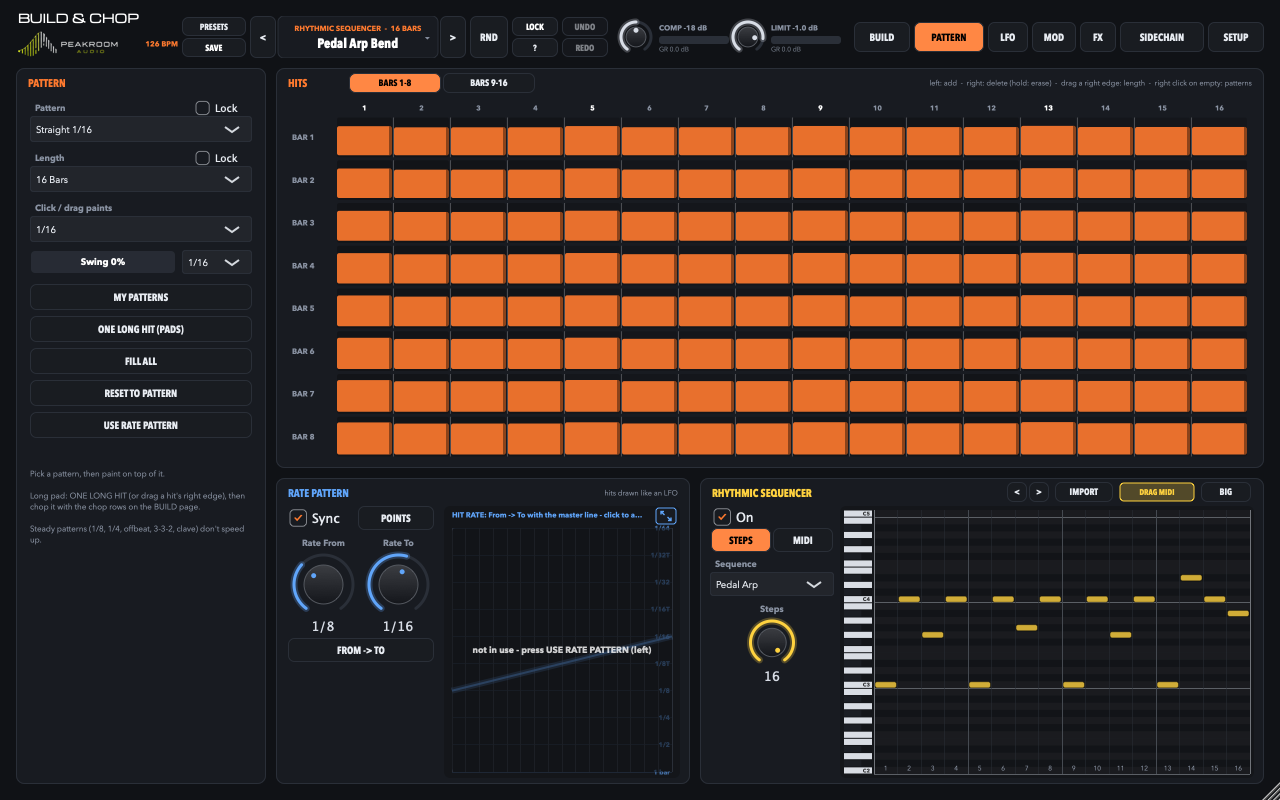Viewport: 1280px width, 800px height.
Task: Click the hit rate curve graph
Action: [561, 649]
